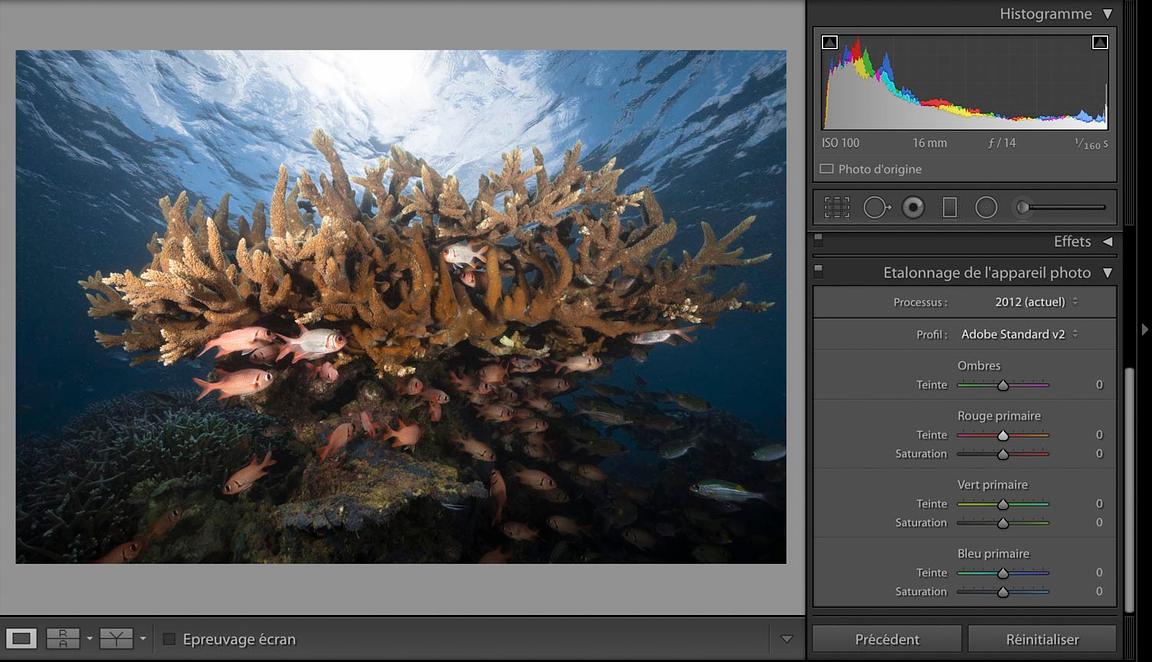Click Rouge primaire Teinte value 0
Viewport: 1152px width, 662px height.
click(x=1099, y=435)
